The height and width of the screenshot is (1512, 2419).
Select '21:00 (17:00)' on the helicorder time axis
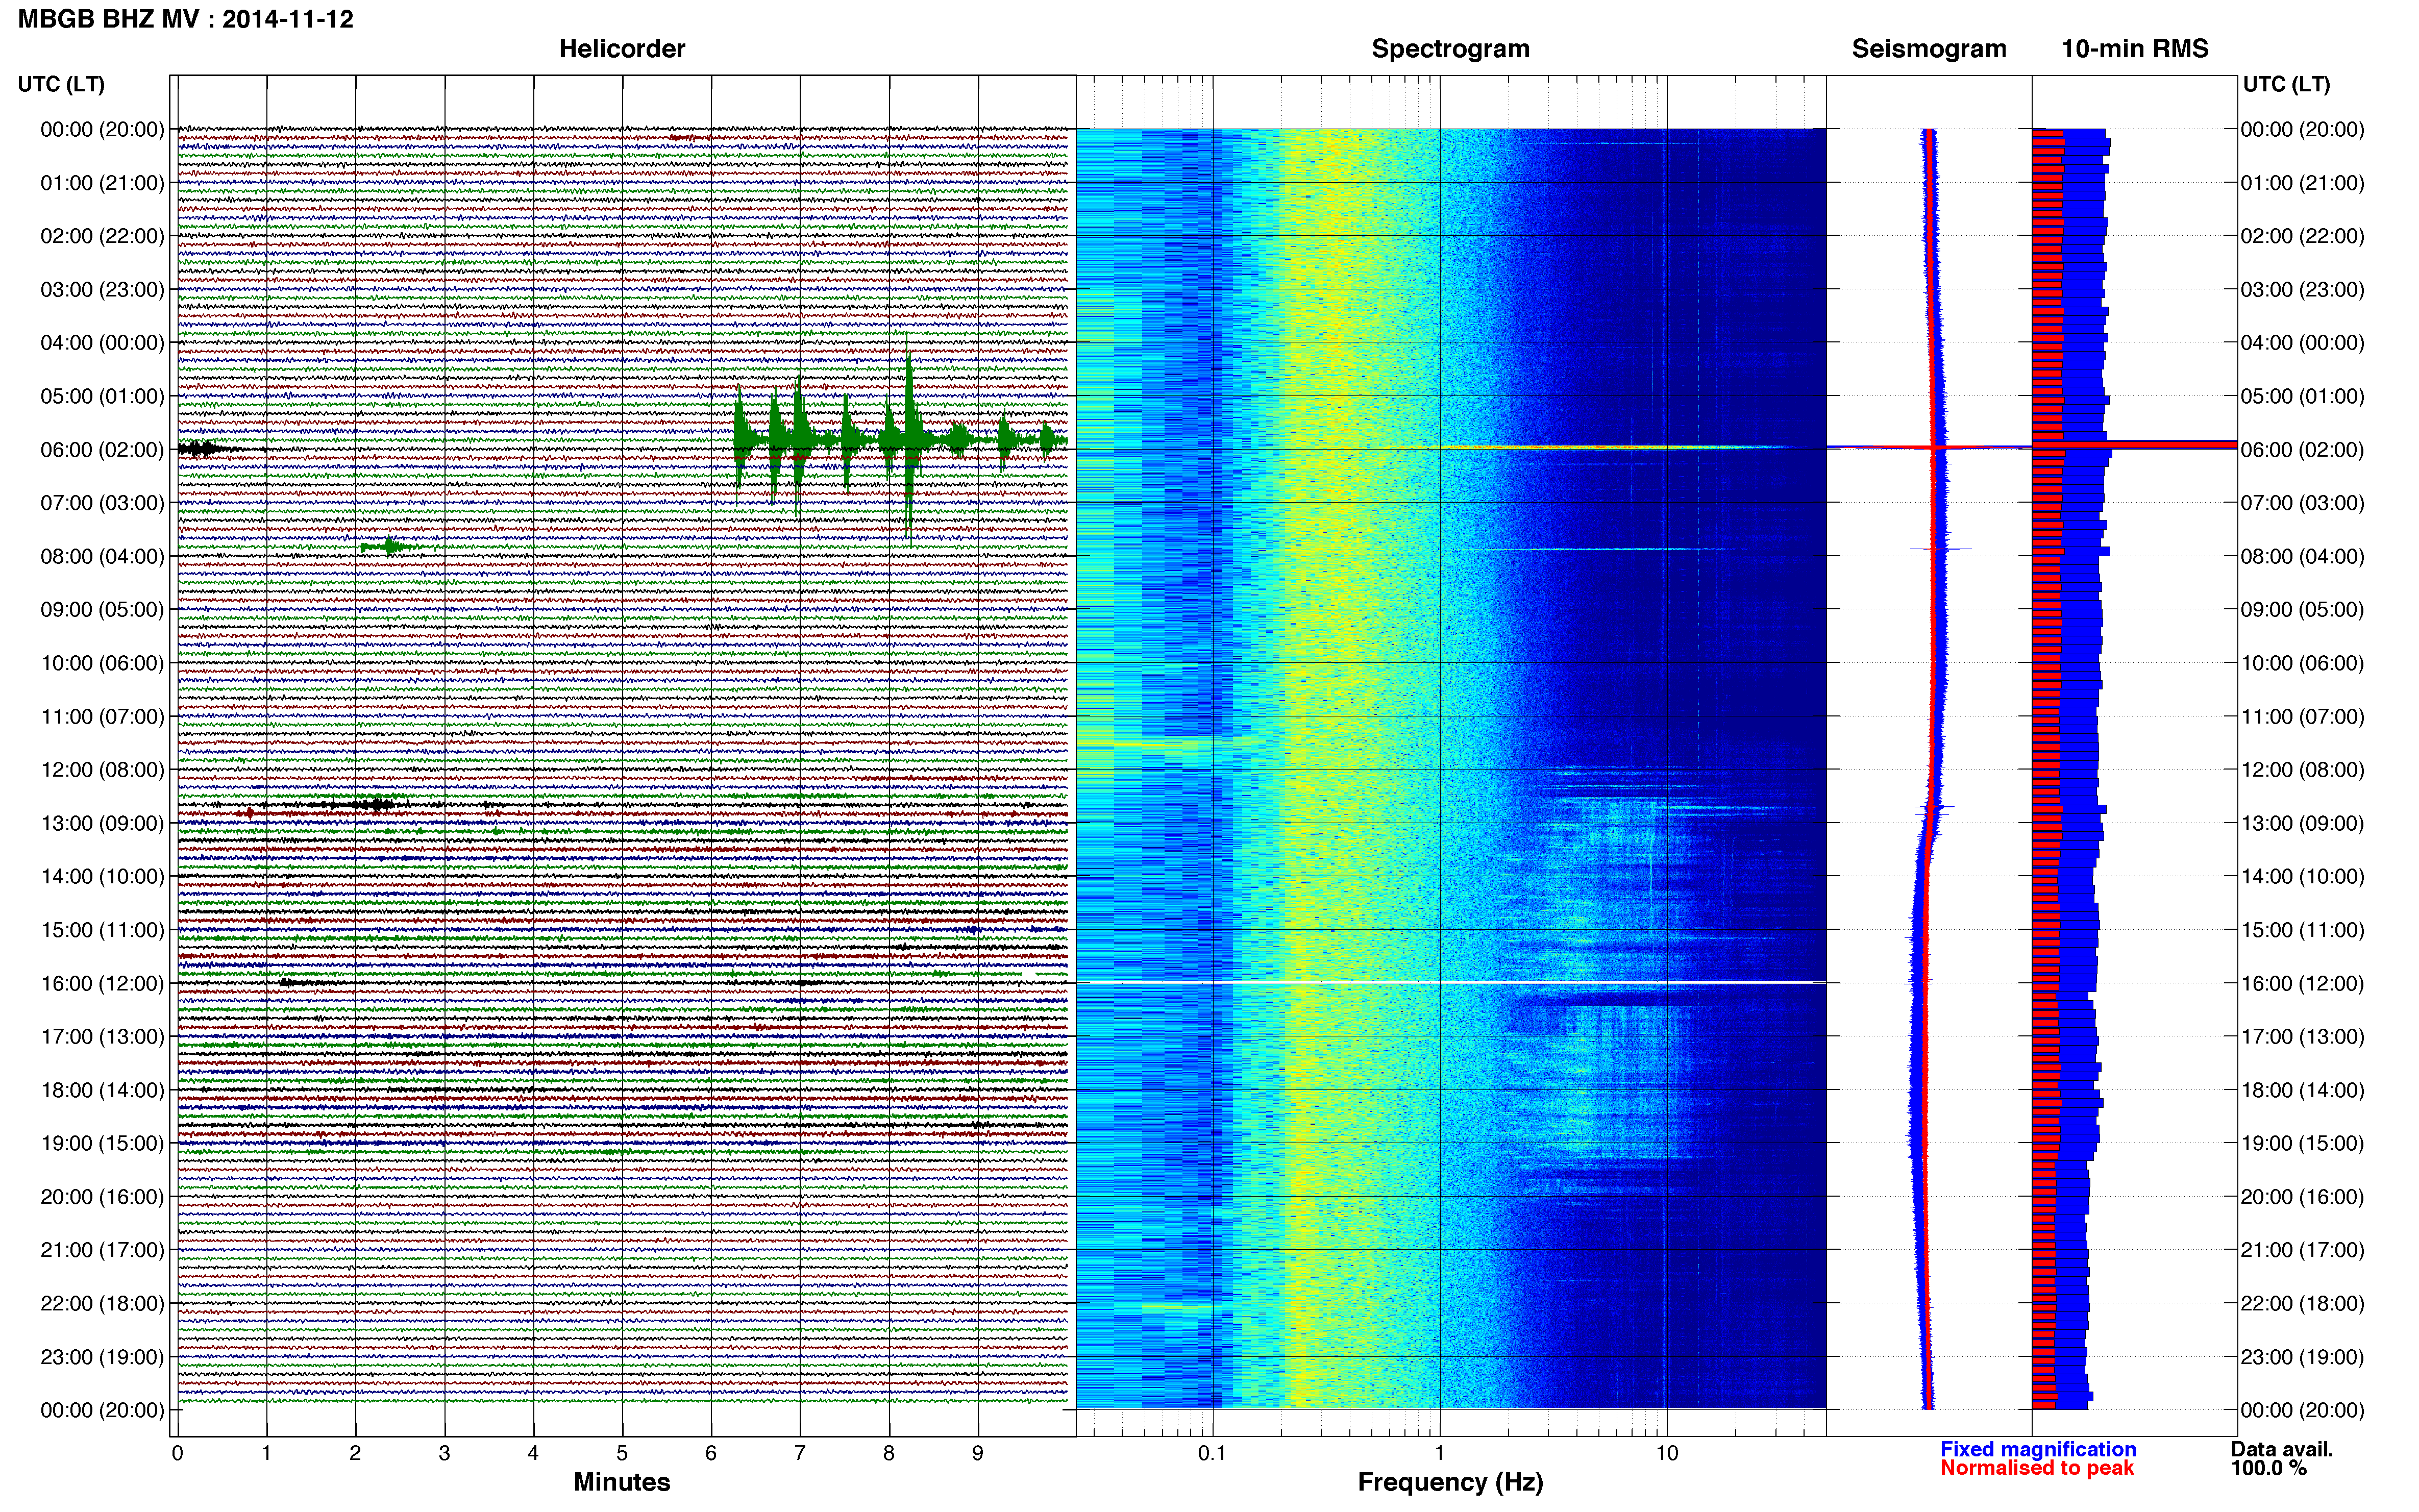[x=102, y=1250]
